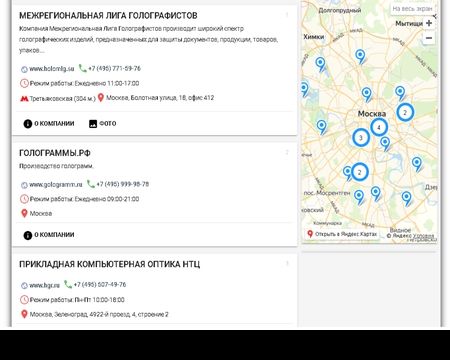
Task: Click Производство голограмм description
Action: click(x=56, y=166)
